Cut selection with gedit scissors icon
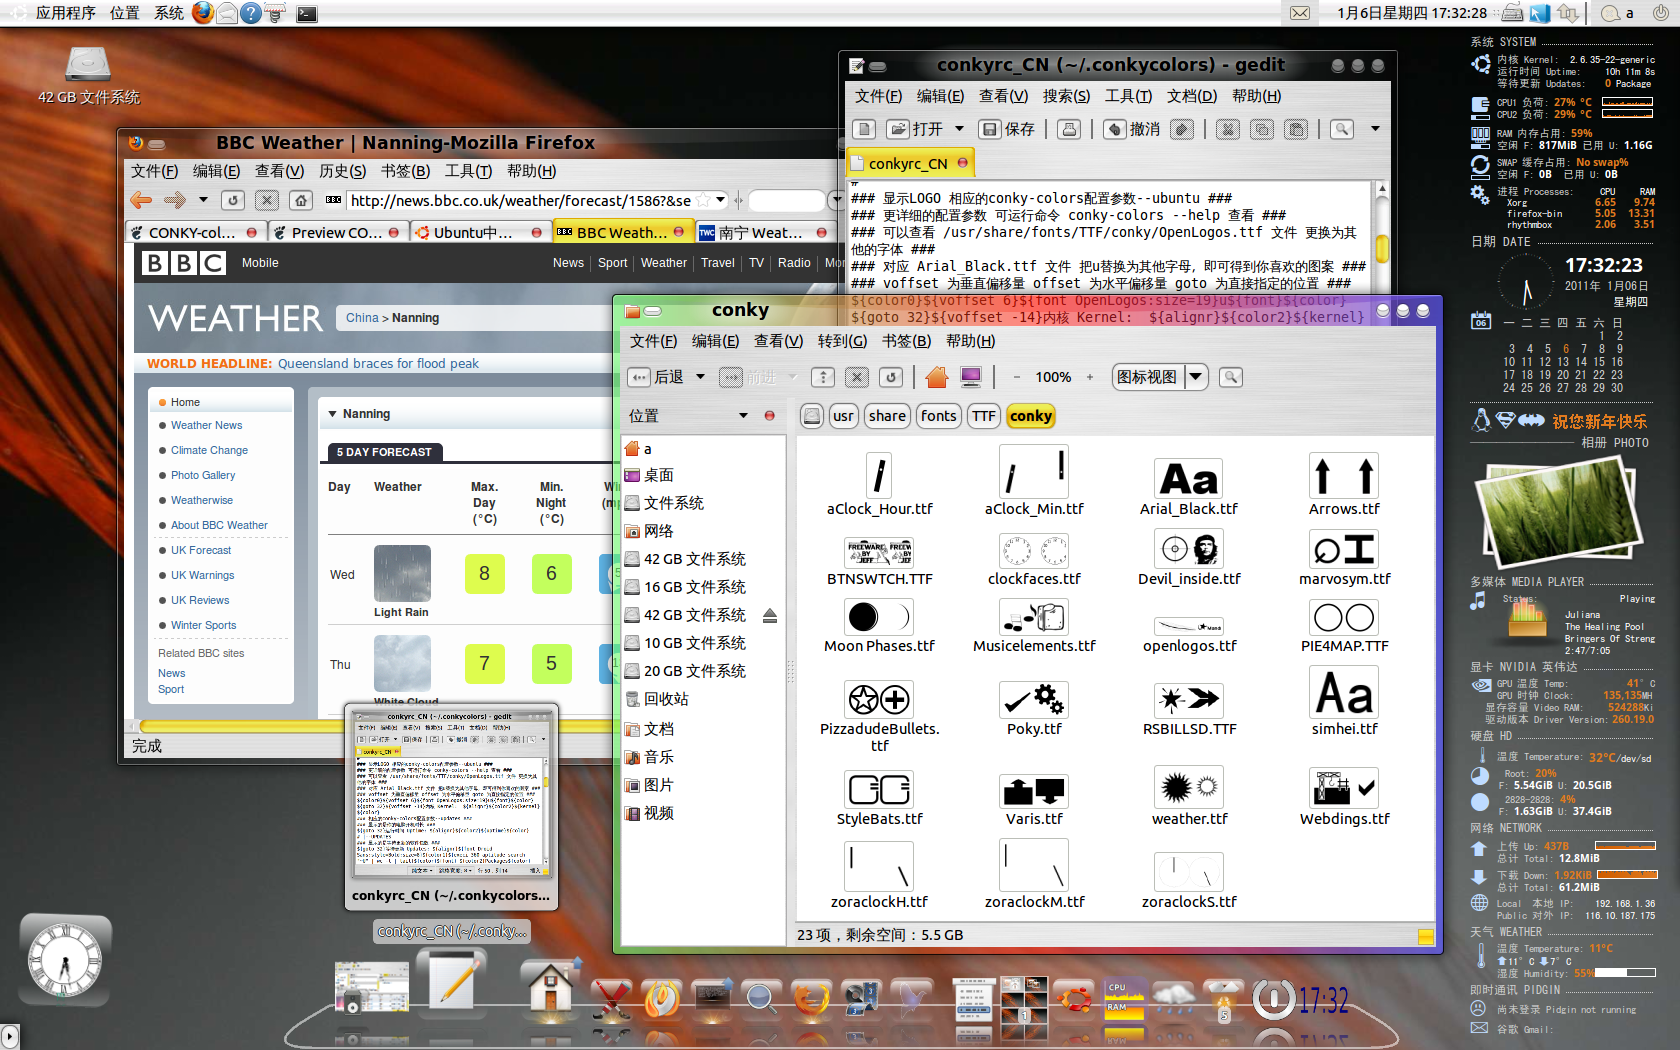1680x1050 pixels. tap(1228, 129)
